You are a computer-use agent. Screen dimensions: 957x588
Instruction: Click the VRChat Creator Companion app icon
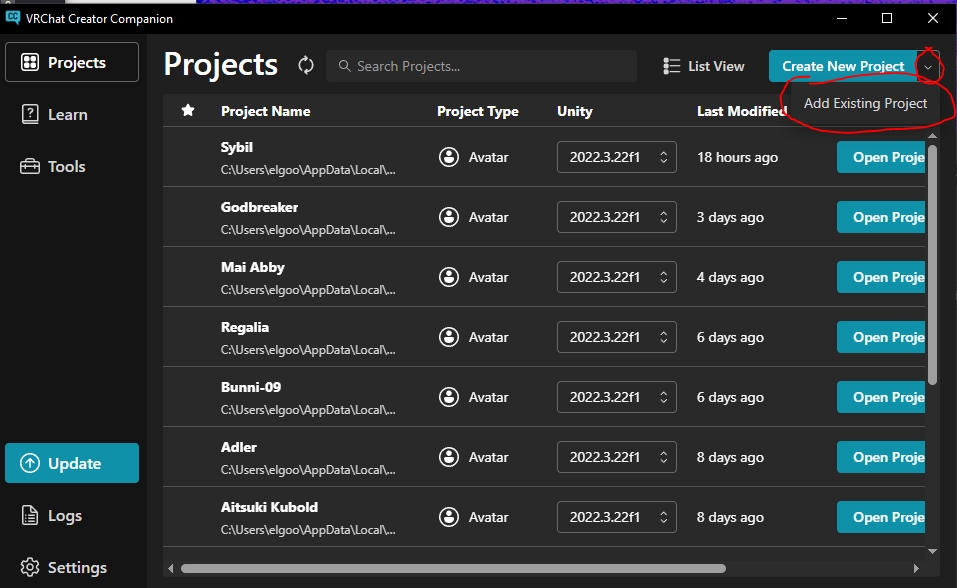click(12, 18)
